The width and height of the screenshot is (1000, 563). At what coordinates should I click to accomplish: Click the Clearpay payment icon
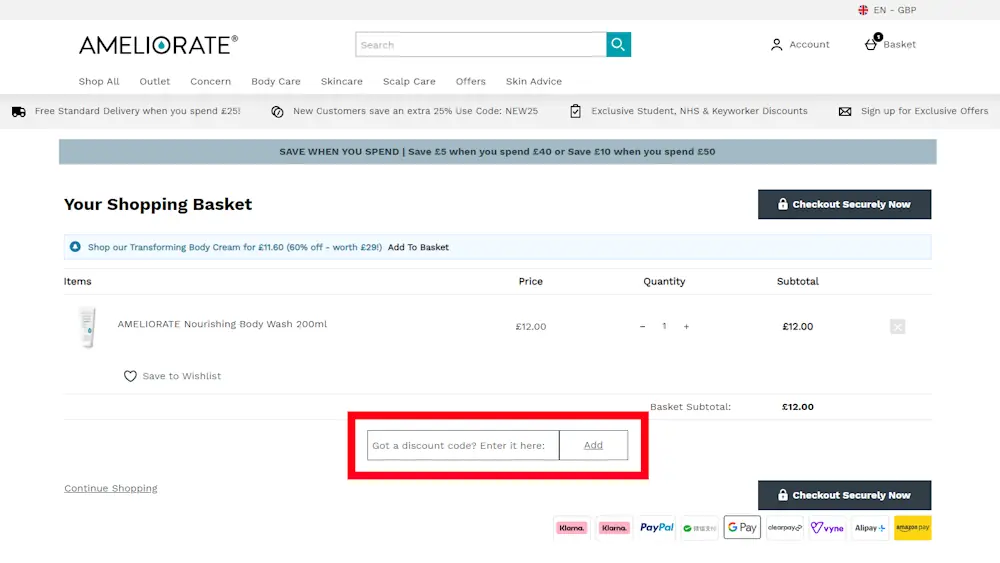pos(784,528)
